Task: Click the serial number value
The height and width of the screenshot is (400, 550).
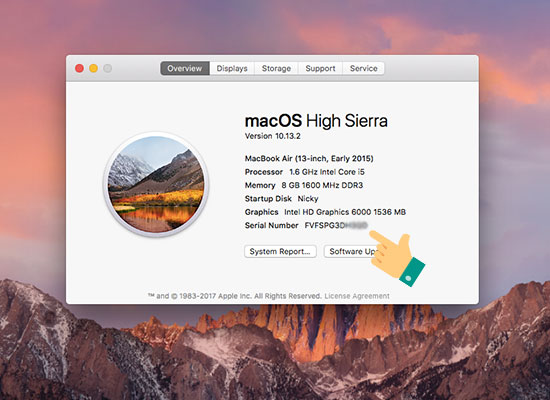Action: click(336, 225)
